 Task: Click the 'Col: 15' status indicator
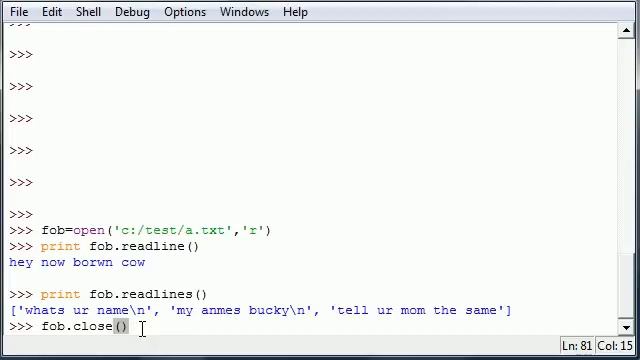coord(615,346)
